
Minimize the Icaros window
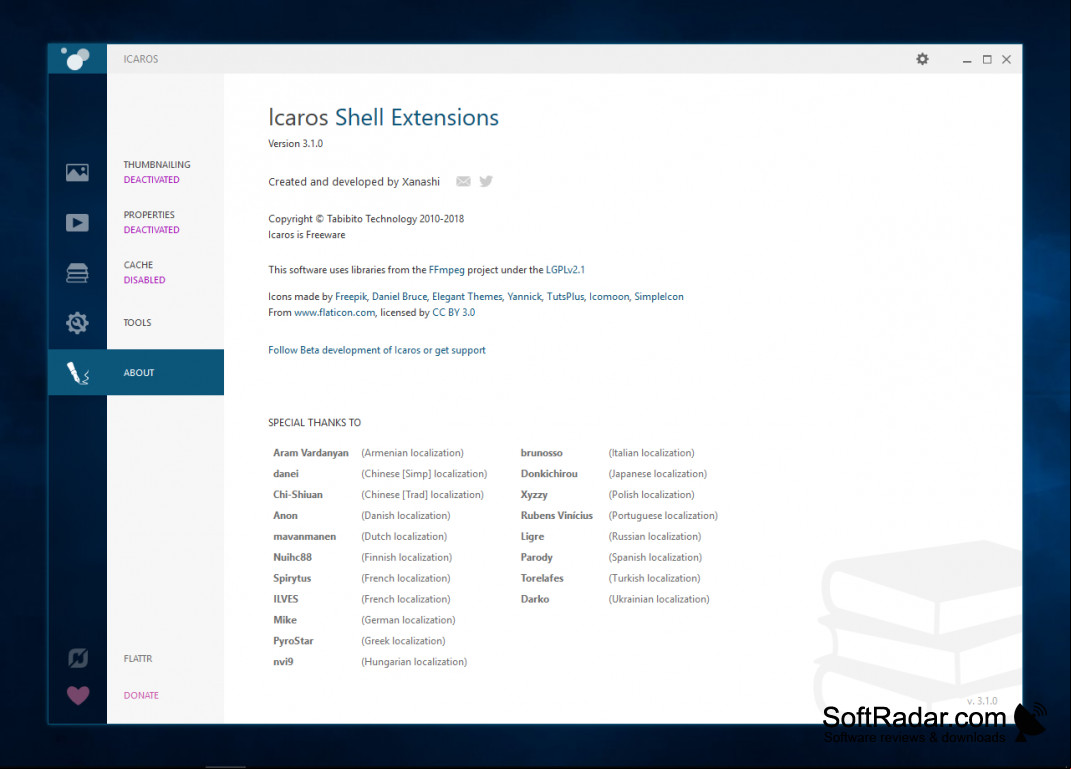click(966, 60)
